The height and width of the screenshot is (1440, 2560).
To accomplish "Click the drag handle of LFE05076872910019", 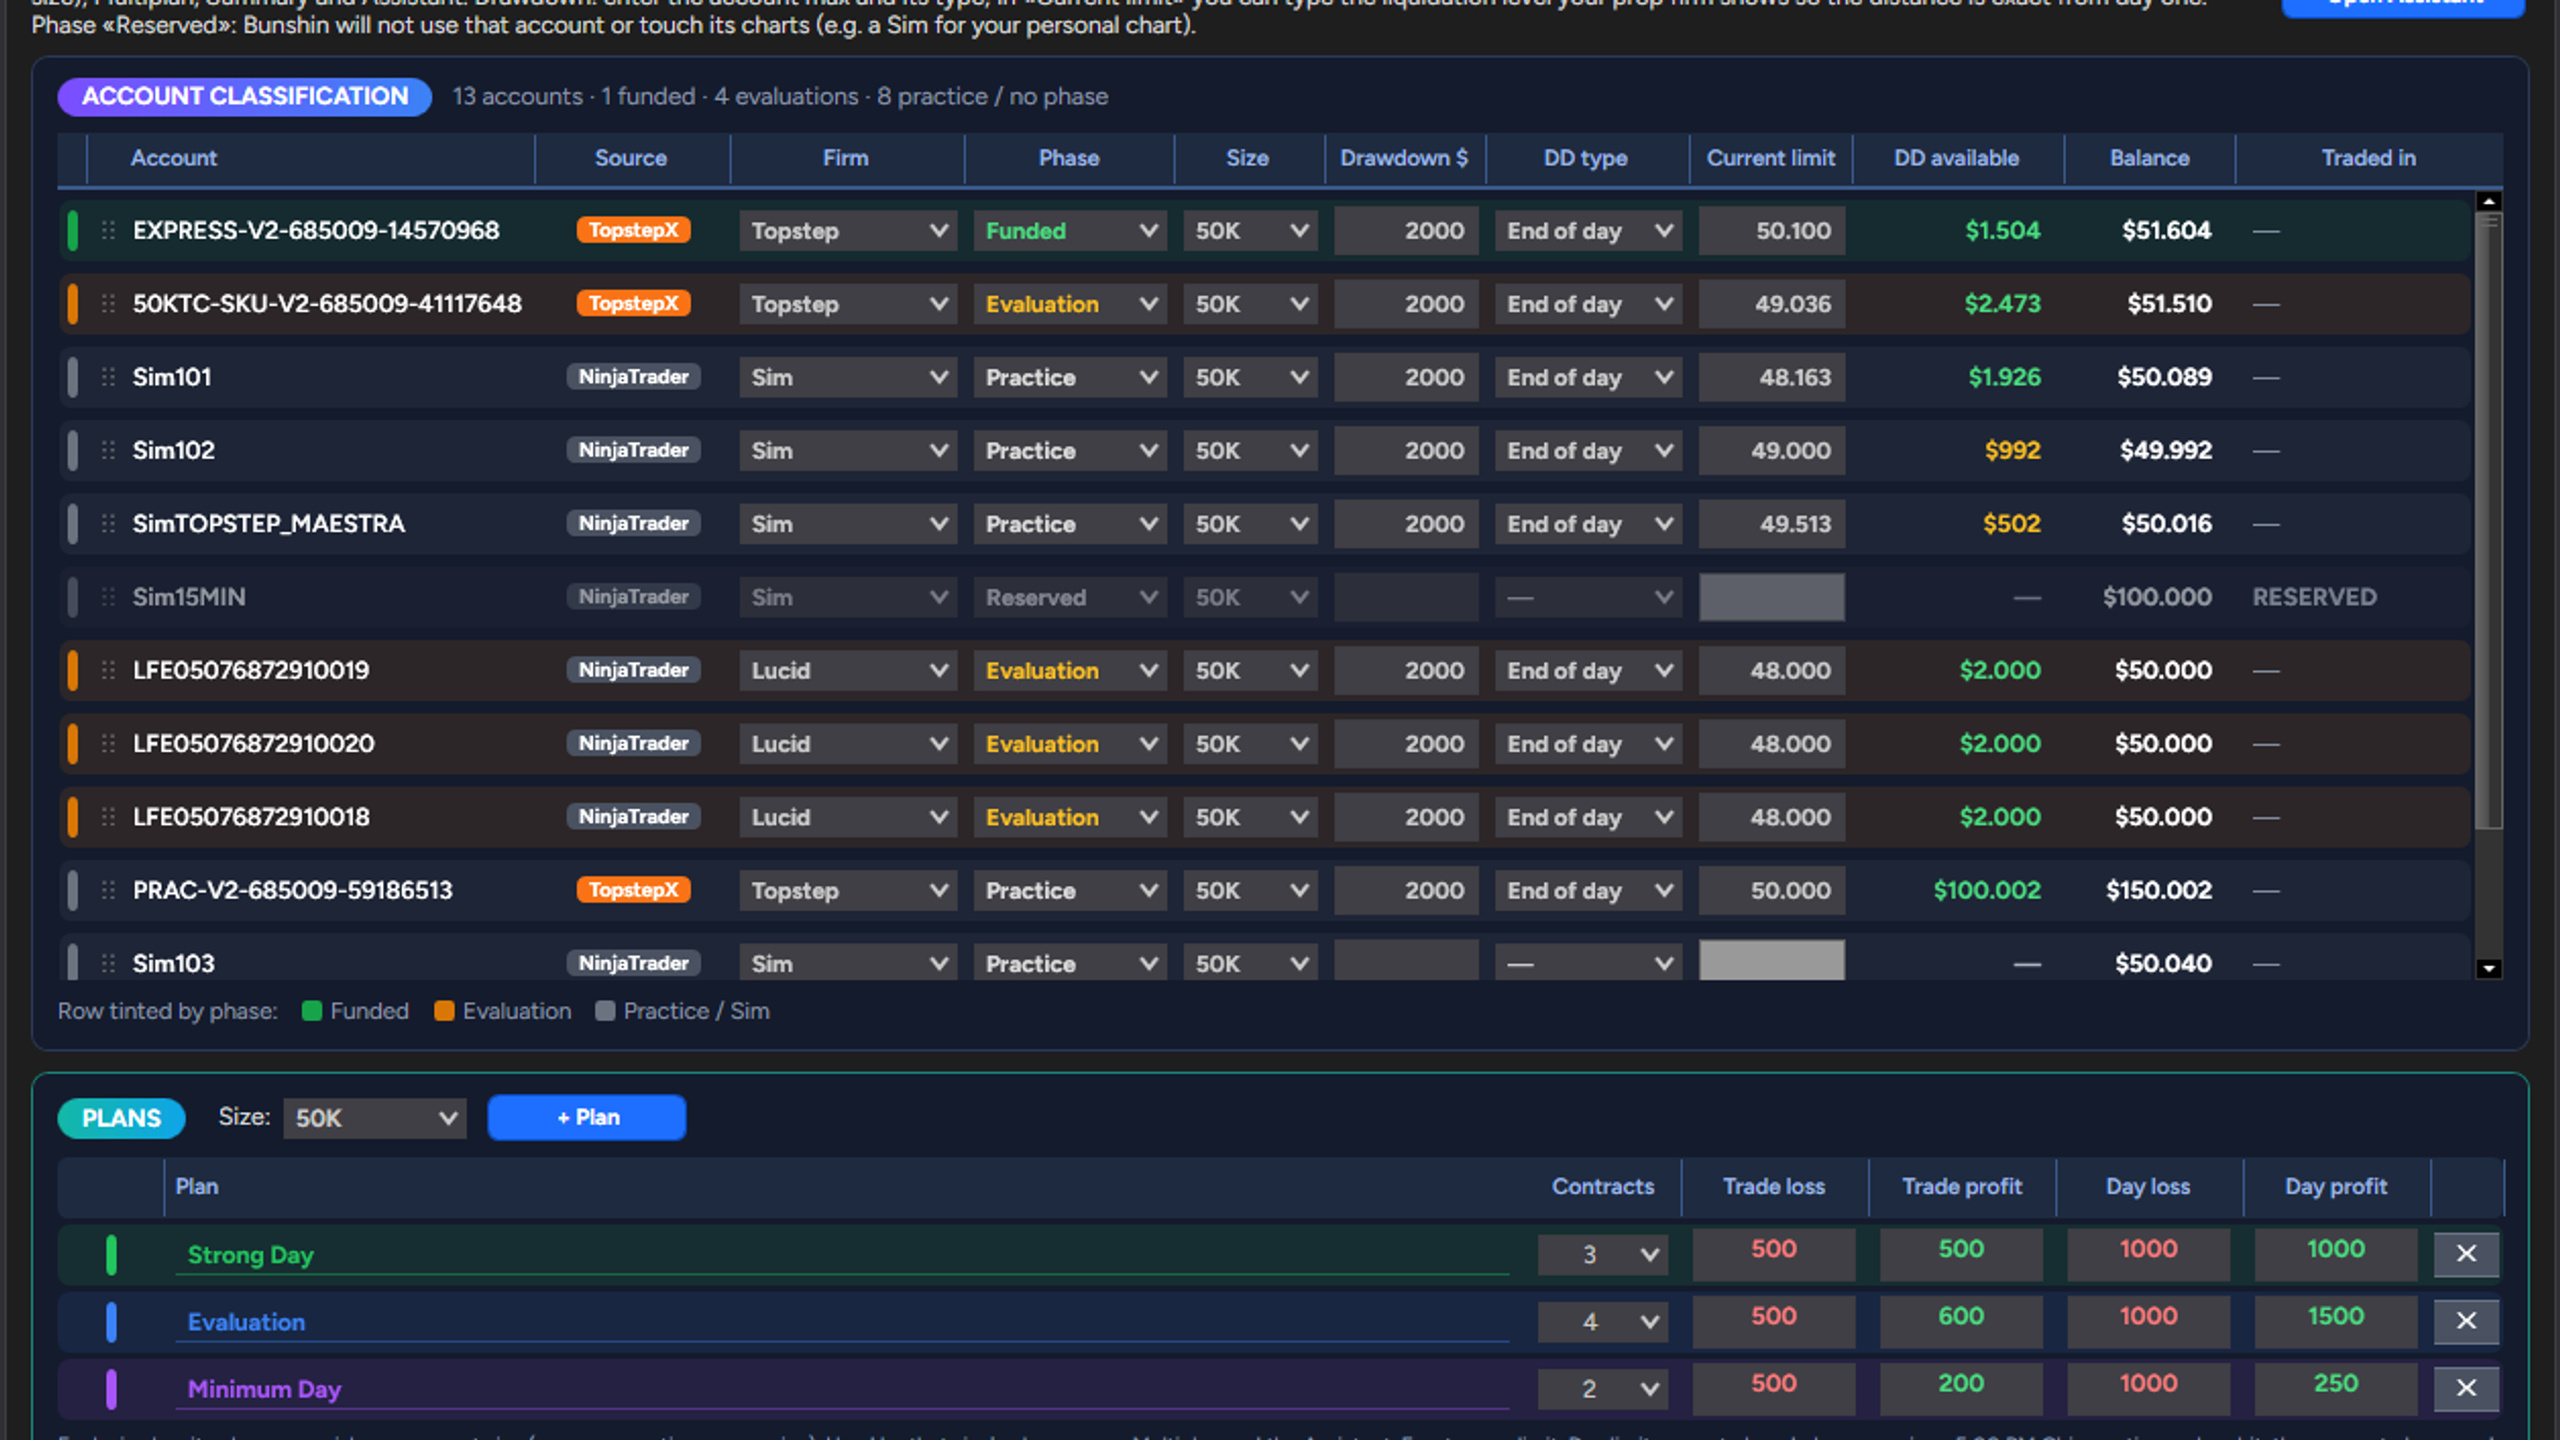I will [108, 670].
